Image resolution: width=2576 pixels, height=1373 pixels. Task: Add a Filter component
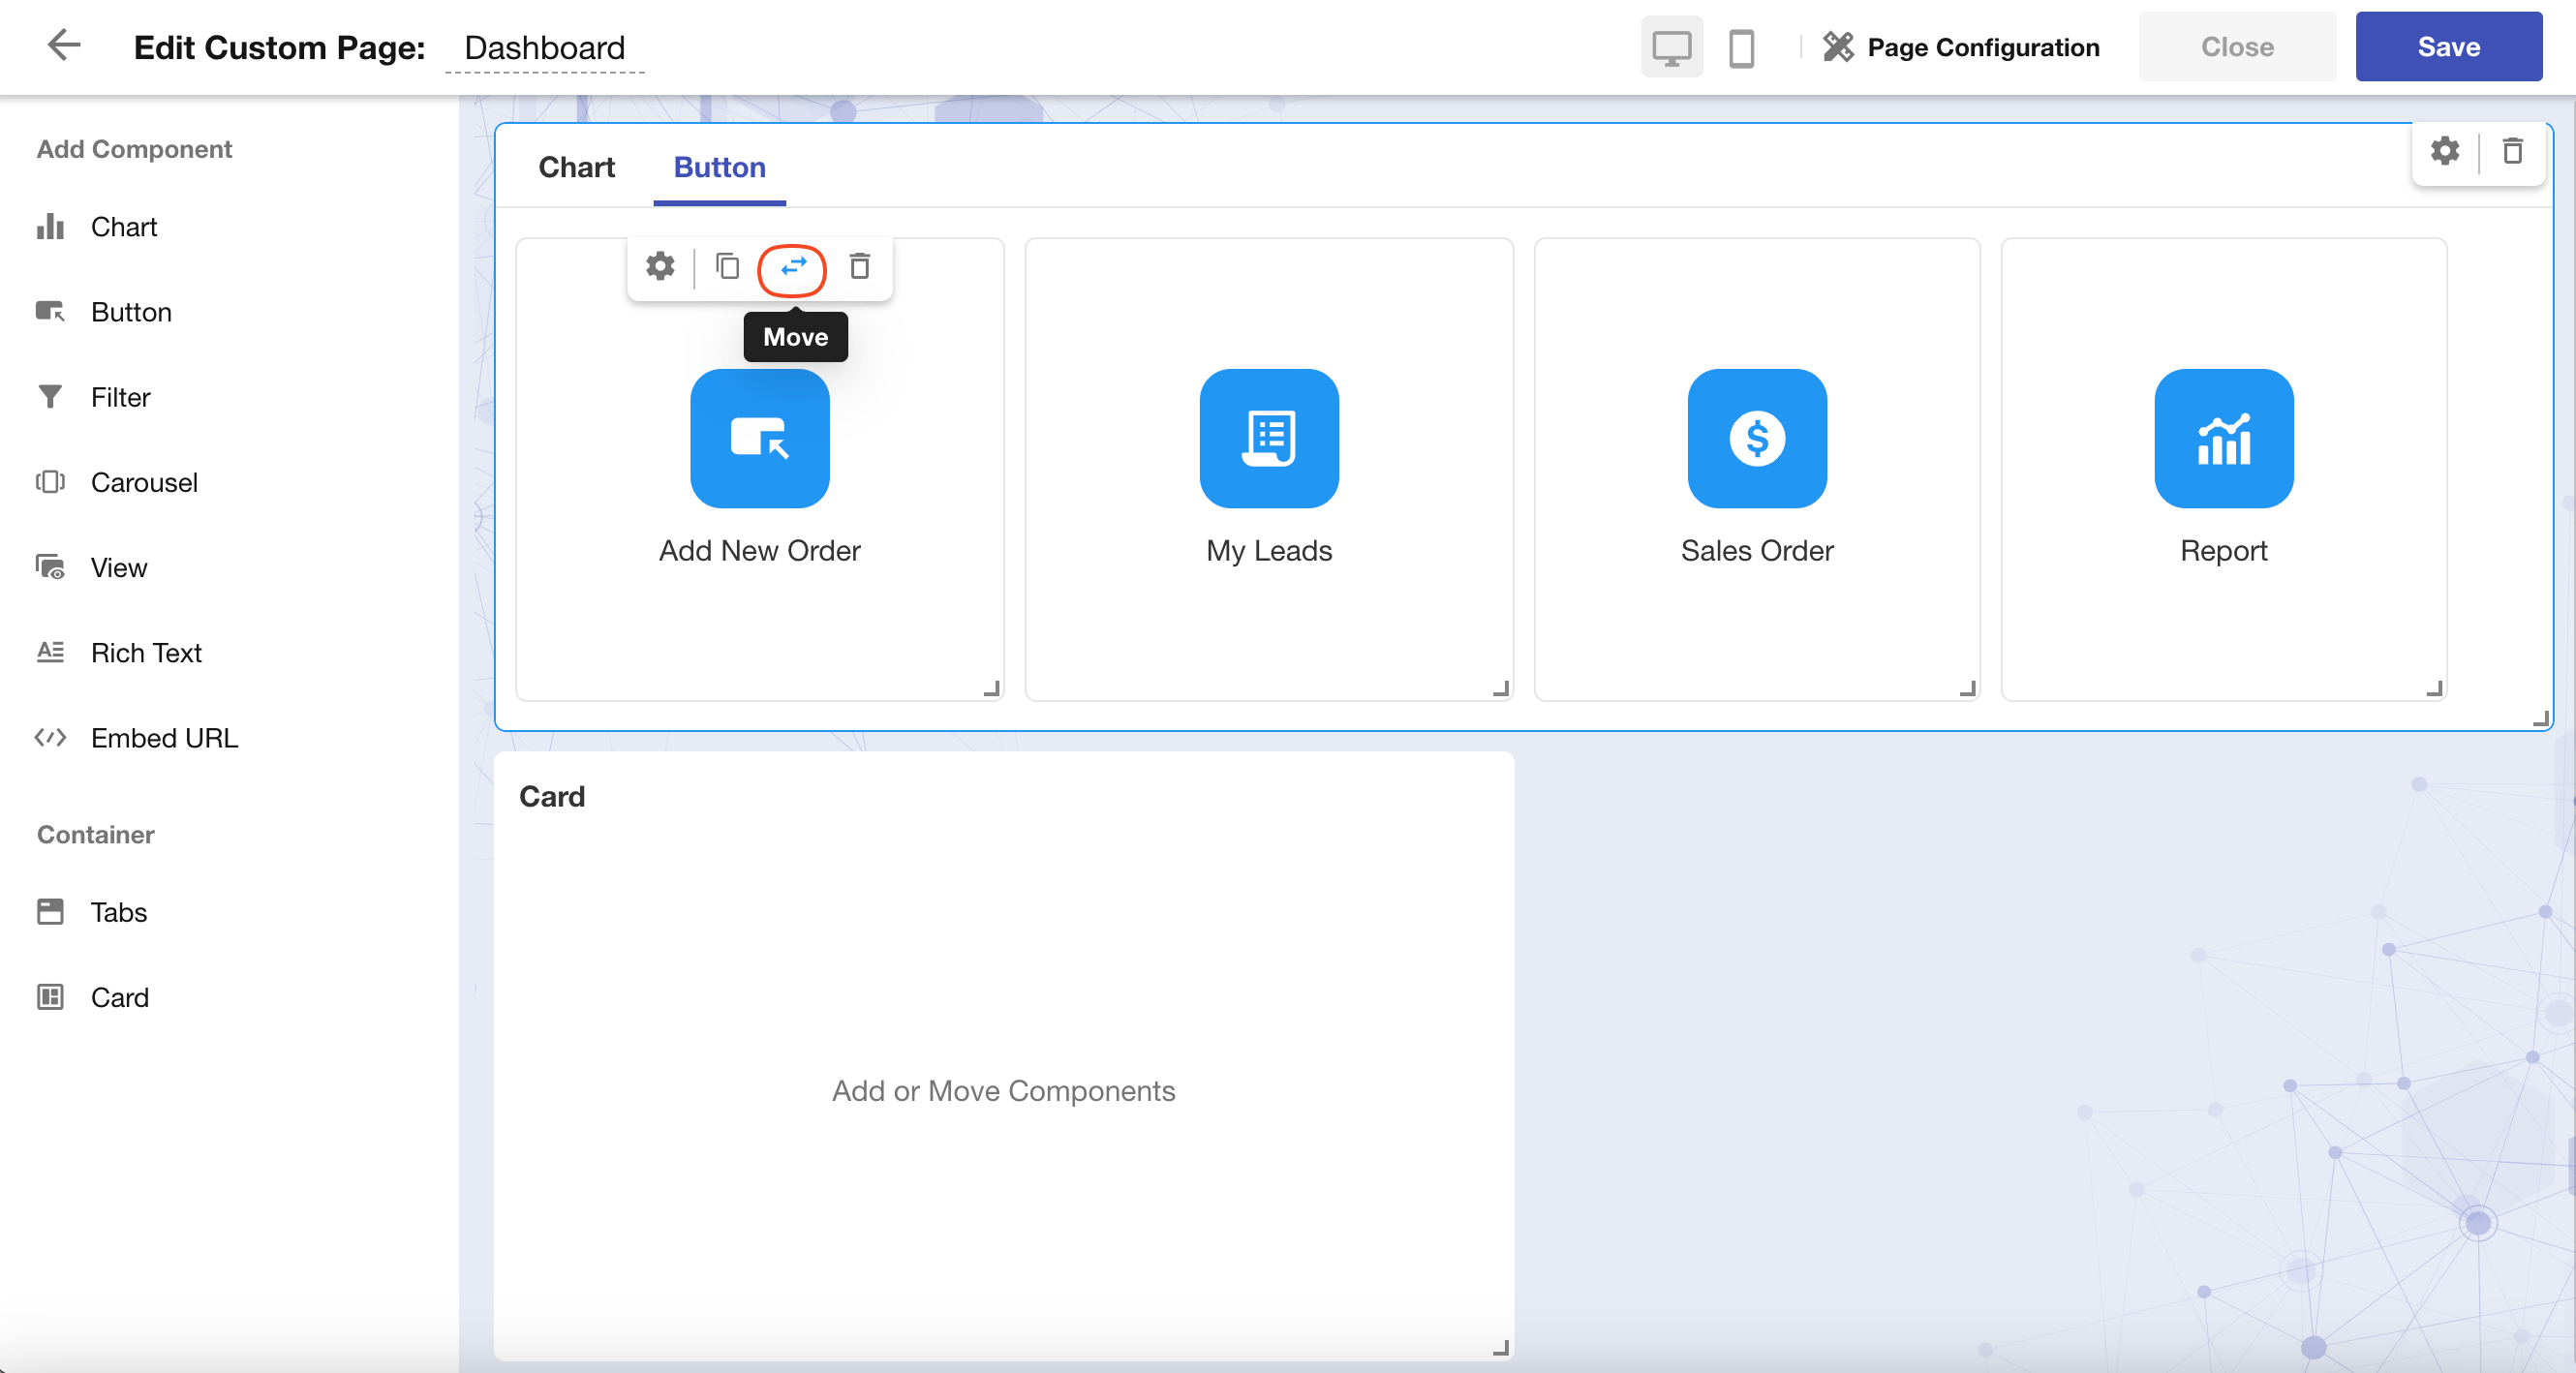(x=93, y=397)
